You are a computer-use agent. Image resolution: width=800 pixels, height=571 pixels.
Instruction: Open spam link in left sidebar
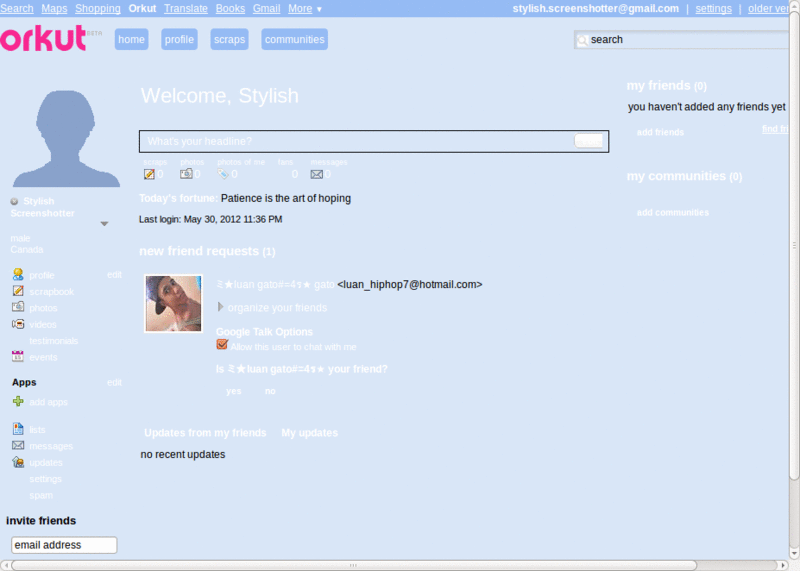coord(41,495)
